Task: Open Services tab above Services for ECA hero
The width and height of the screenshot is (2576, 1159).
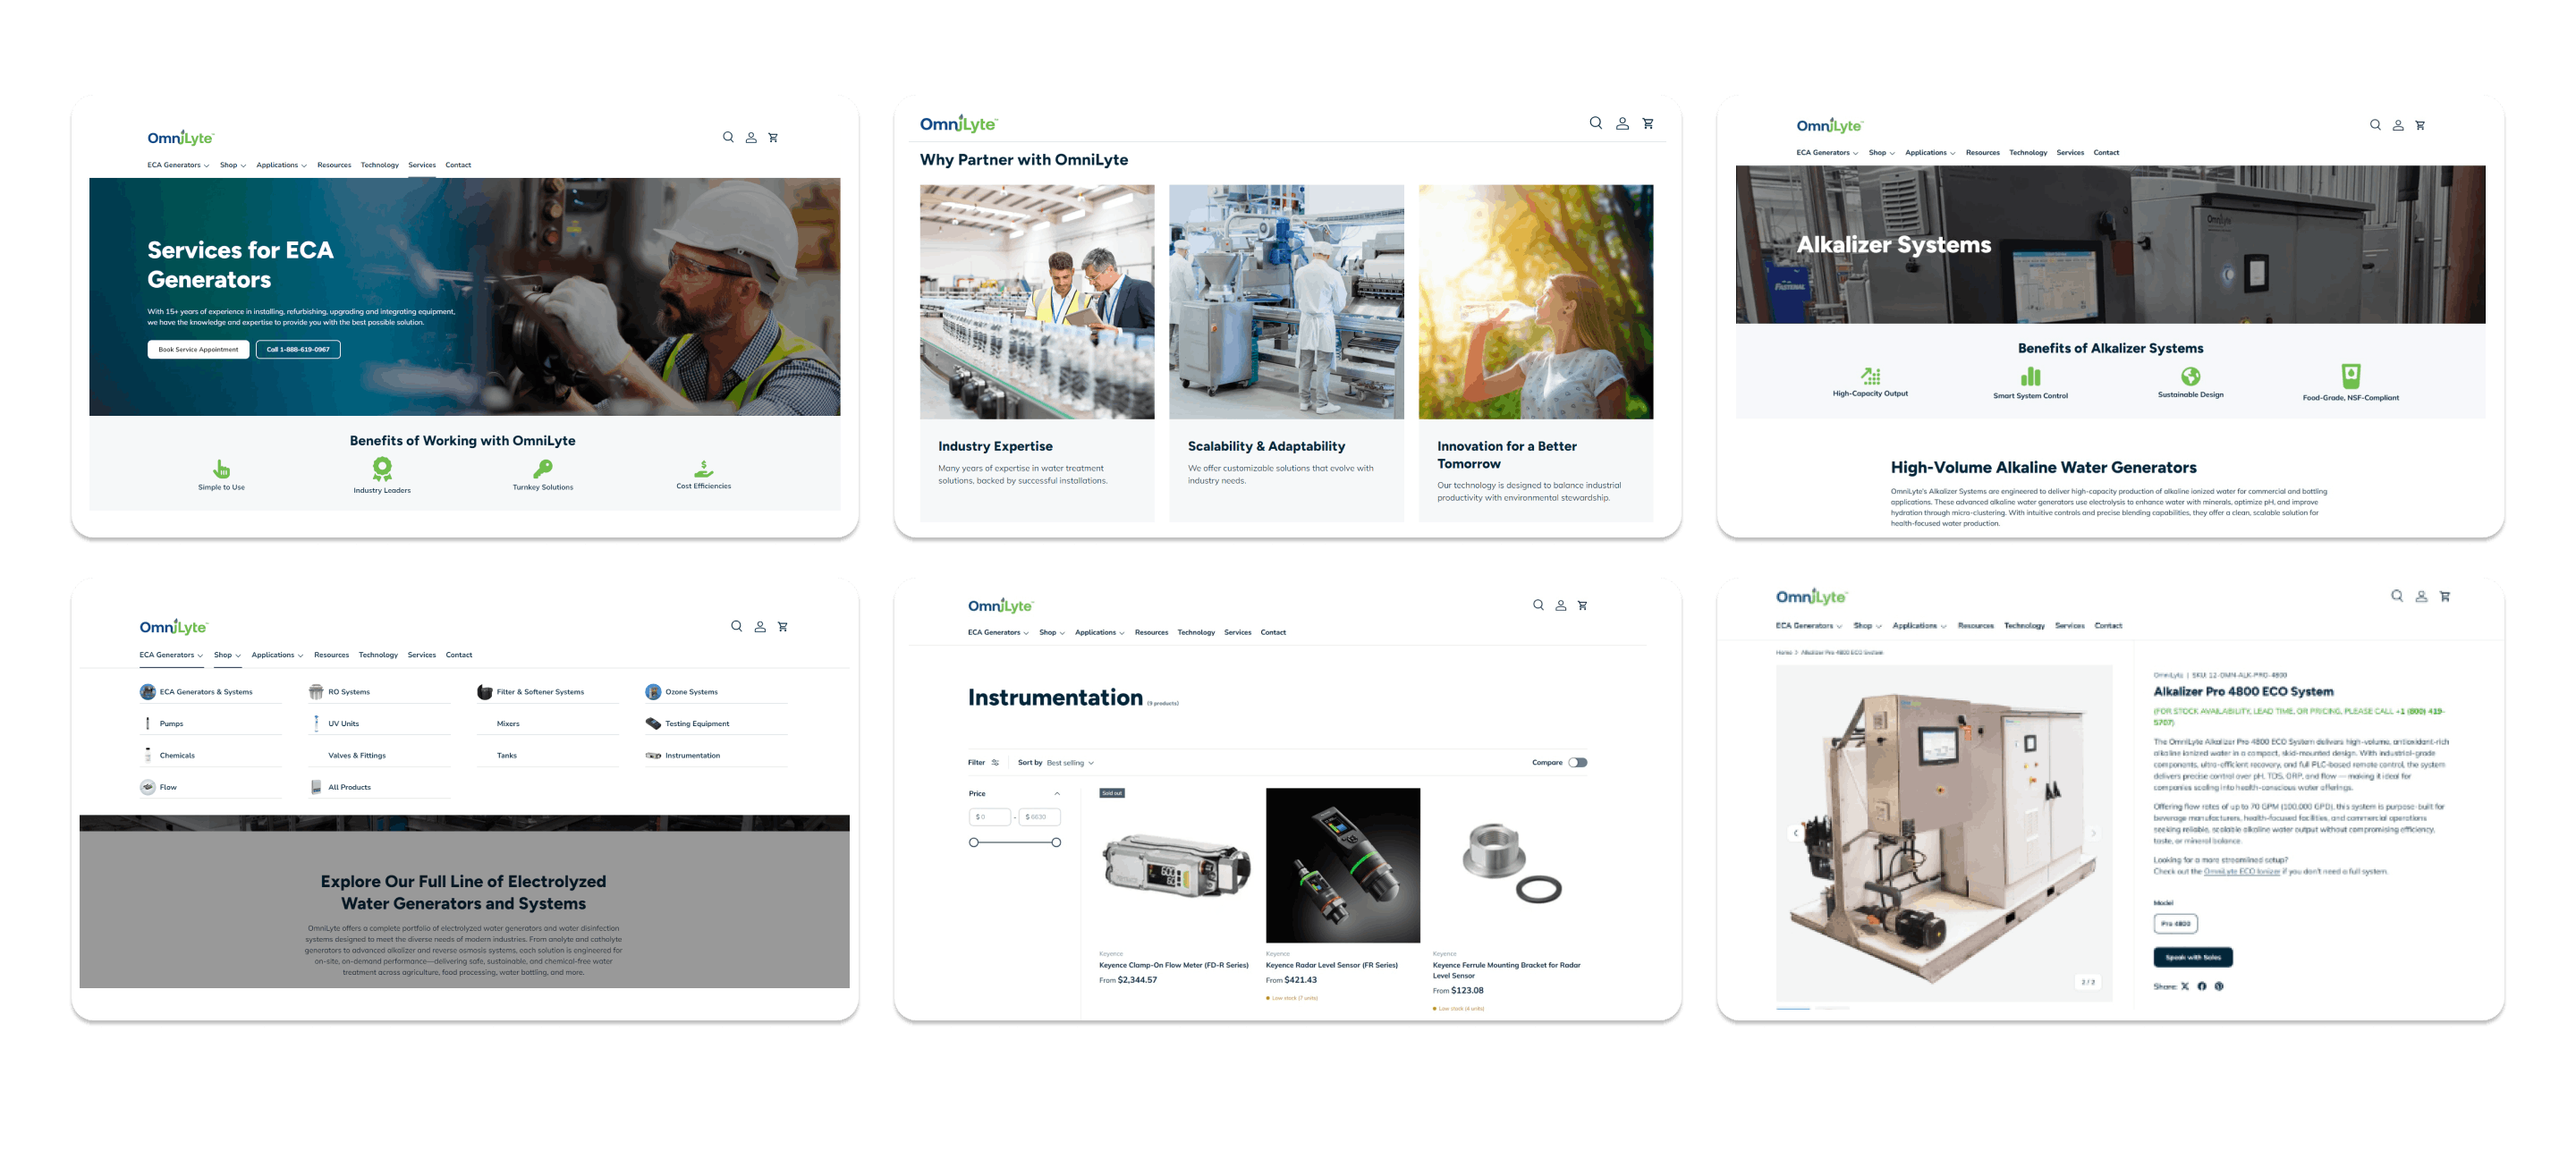Action: coord(422,165)
